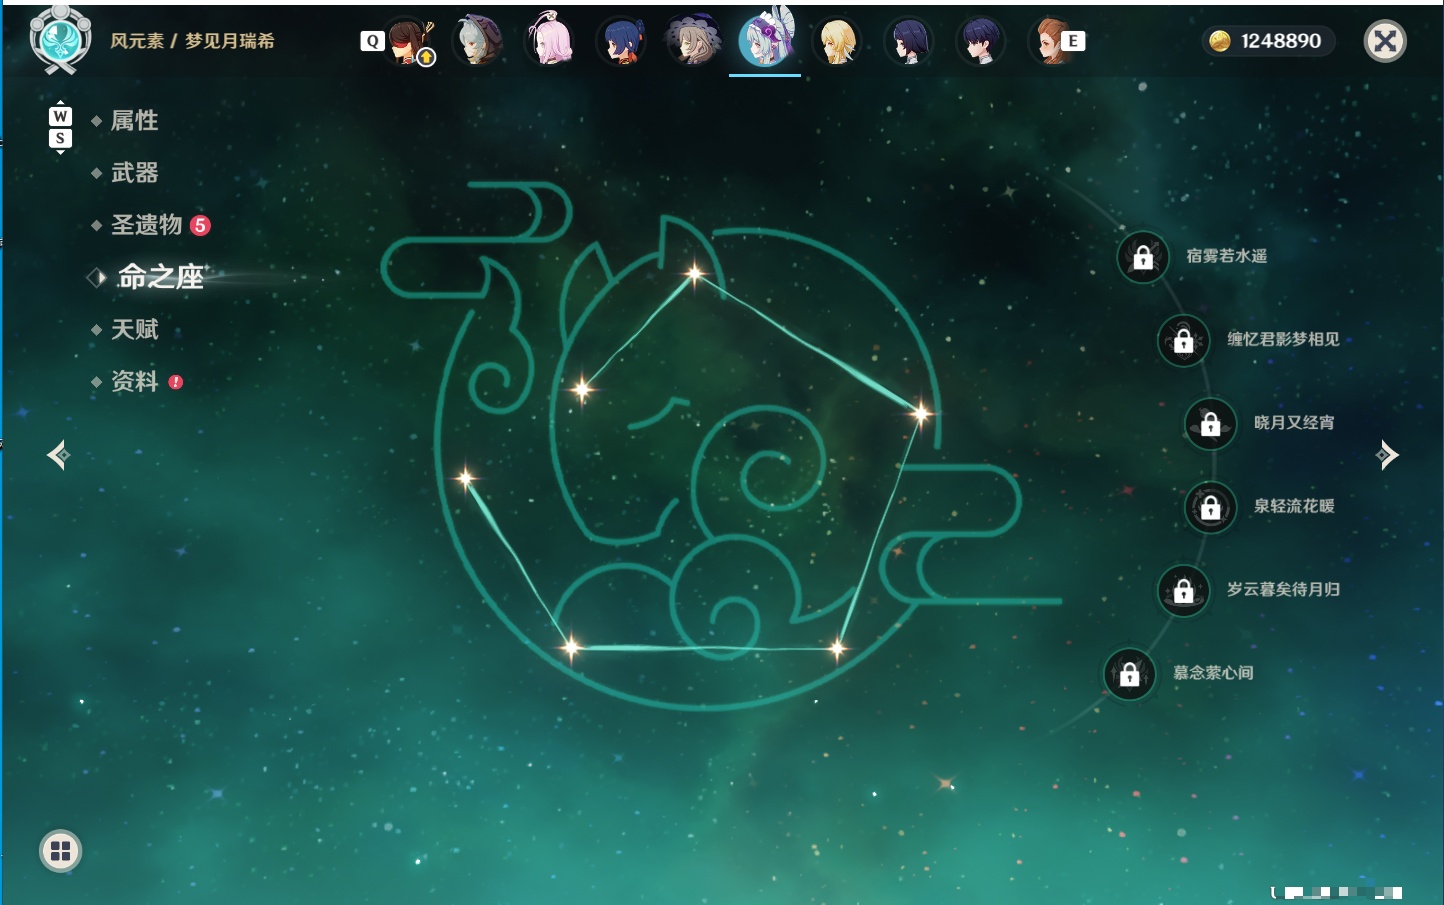The width and height of the screenshot is (1444, 905).
Task: Go to the next character with right arrow
Action: click(1387, 455)
